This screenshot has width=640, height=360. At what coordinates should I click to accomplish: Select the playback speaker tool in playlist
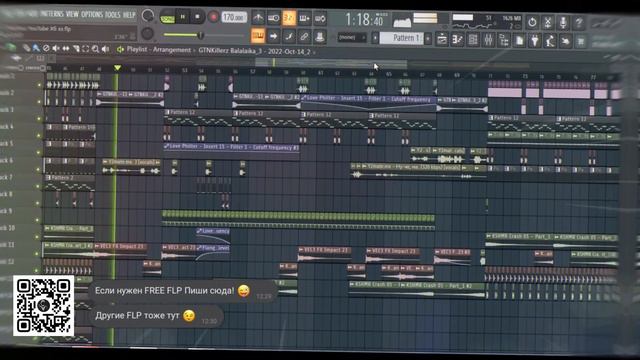(x=106, y=49)
